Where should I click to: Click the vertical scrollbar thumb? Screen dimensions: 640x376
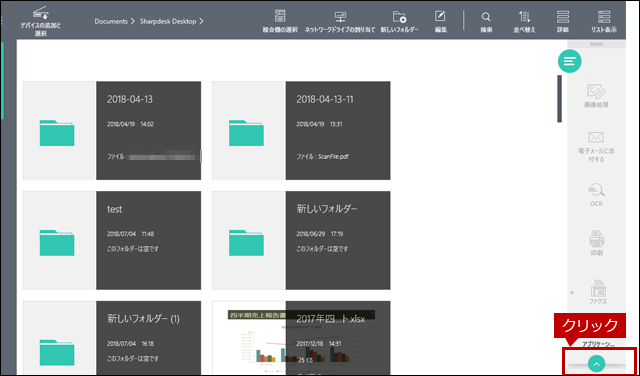coord(560,98)
